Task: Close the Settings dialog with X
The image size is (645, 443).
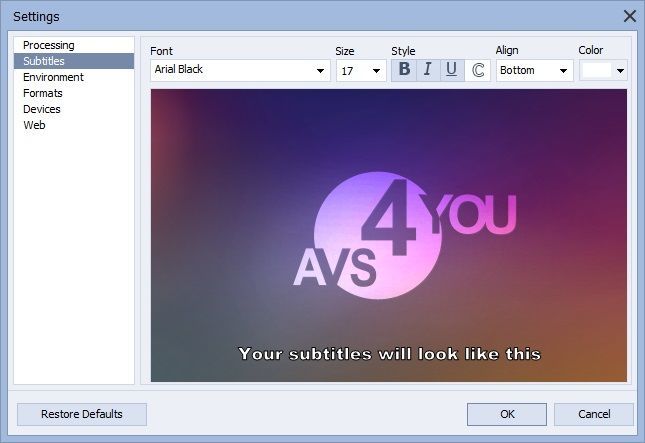Action: coord(629,16)
